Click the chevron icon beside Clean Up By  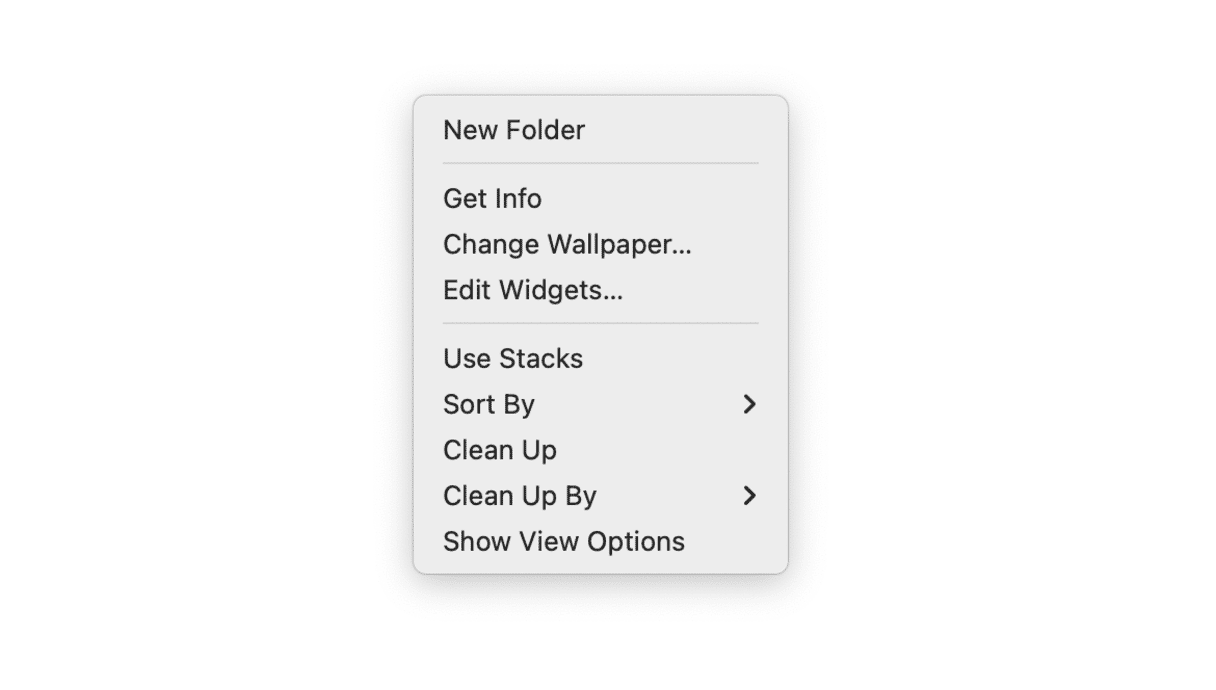tap(750, 496)
